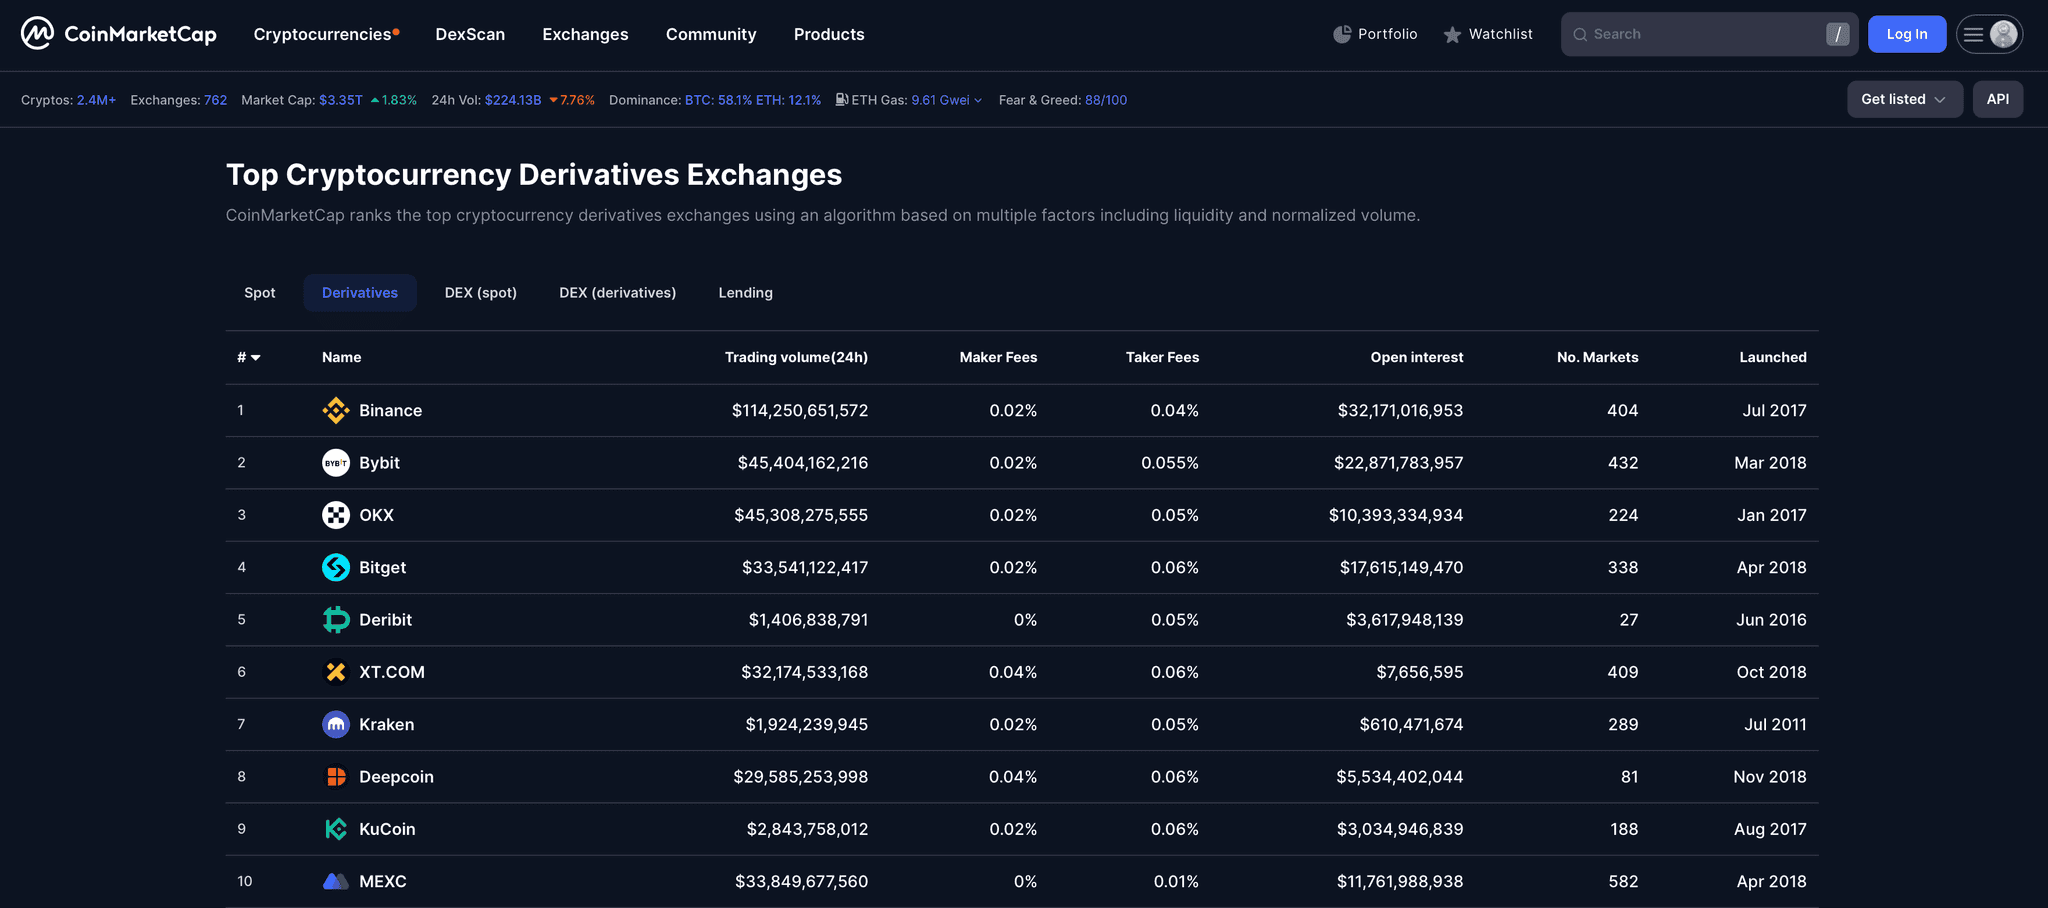Click the ETH Gas pump icon
Viewport: 2048px width, 908px height.
(842, 99)
